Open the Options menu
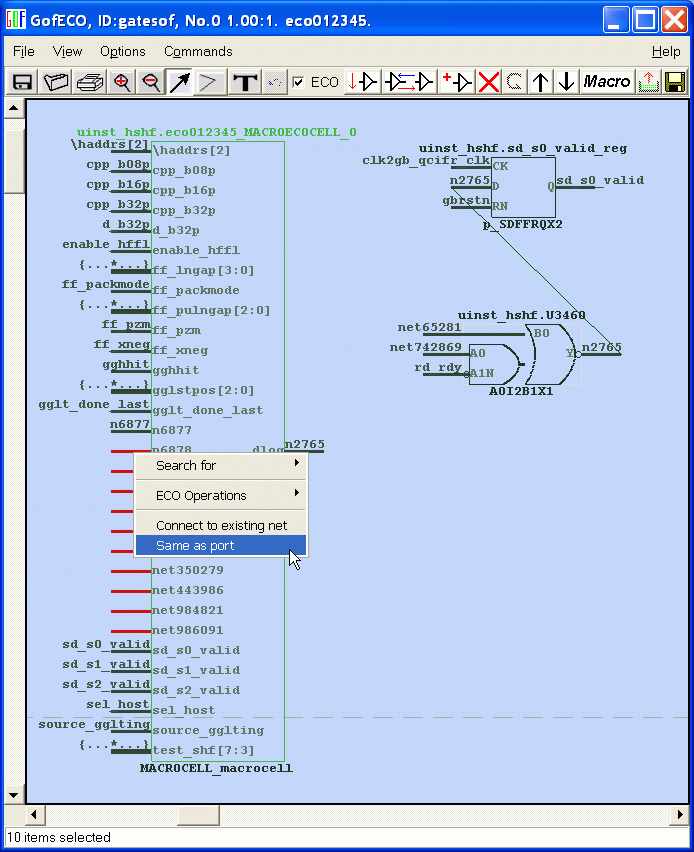Screen dimensions: 694x852 tap(122, 51)
